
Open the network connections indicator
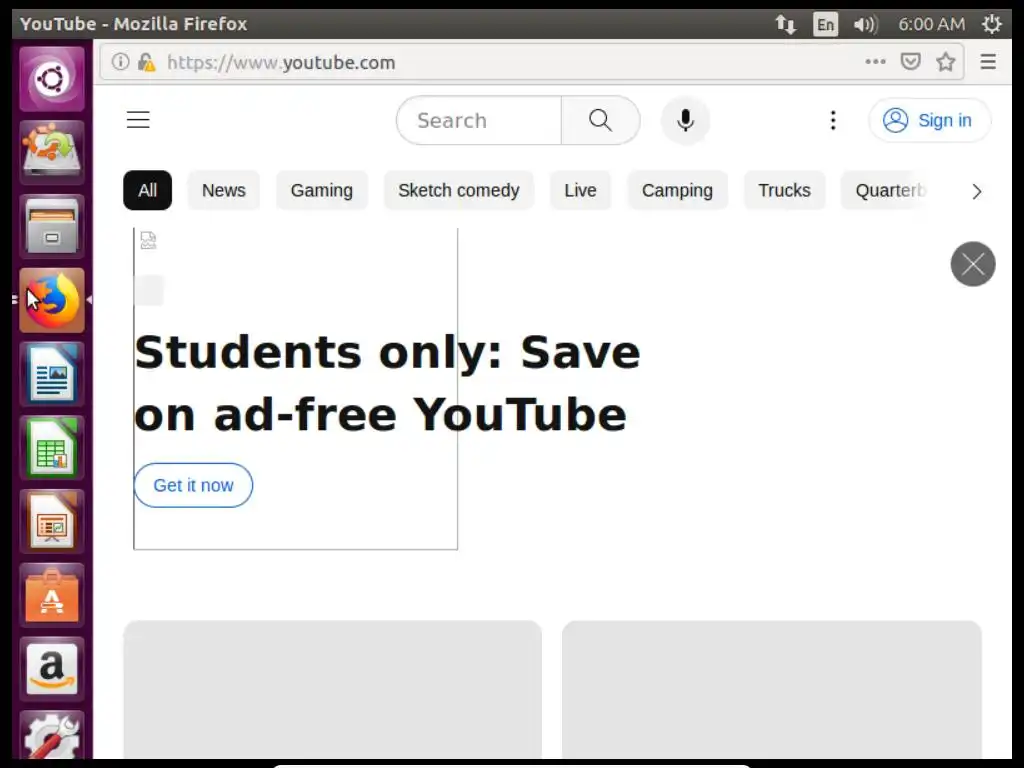tap(785, 24)
